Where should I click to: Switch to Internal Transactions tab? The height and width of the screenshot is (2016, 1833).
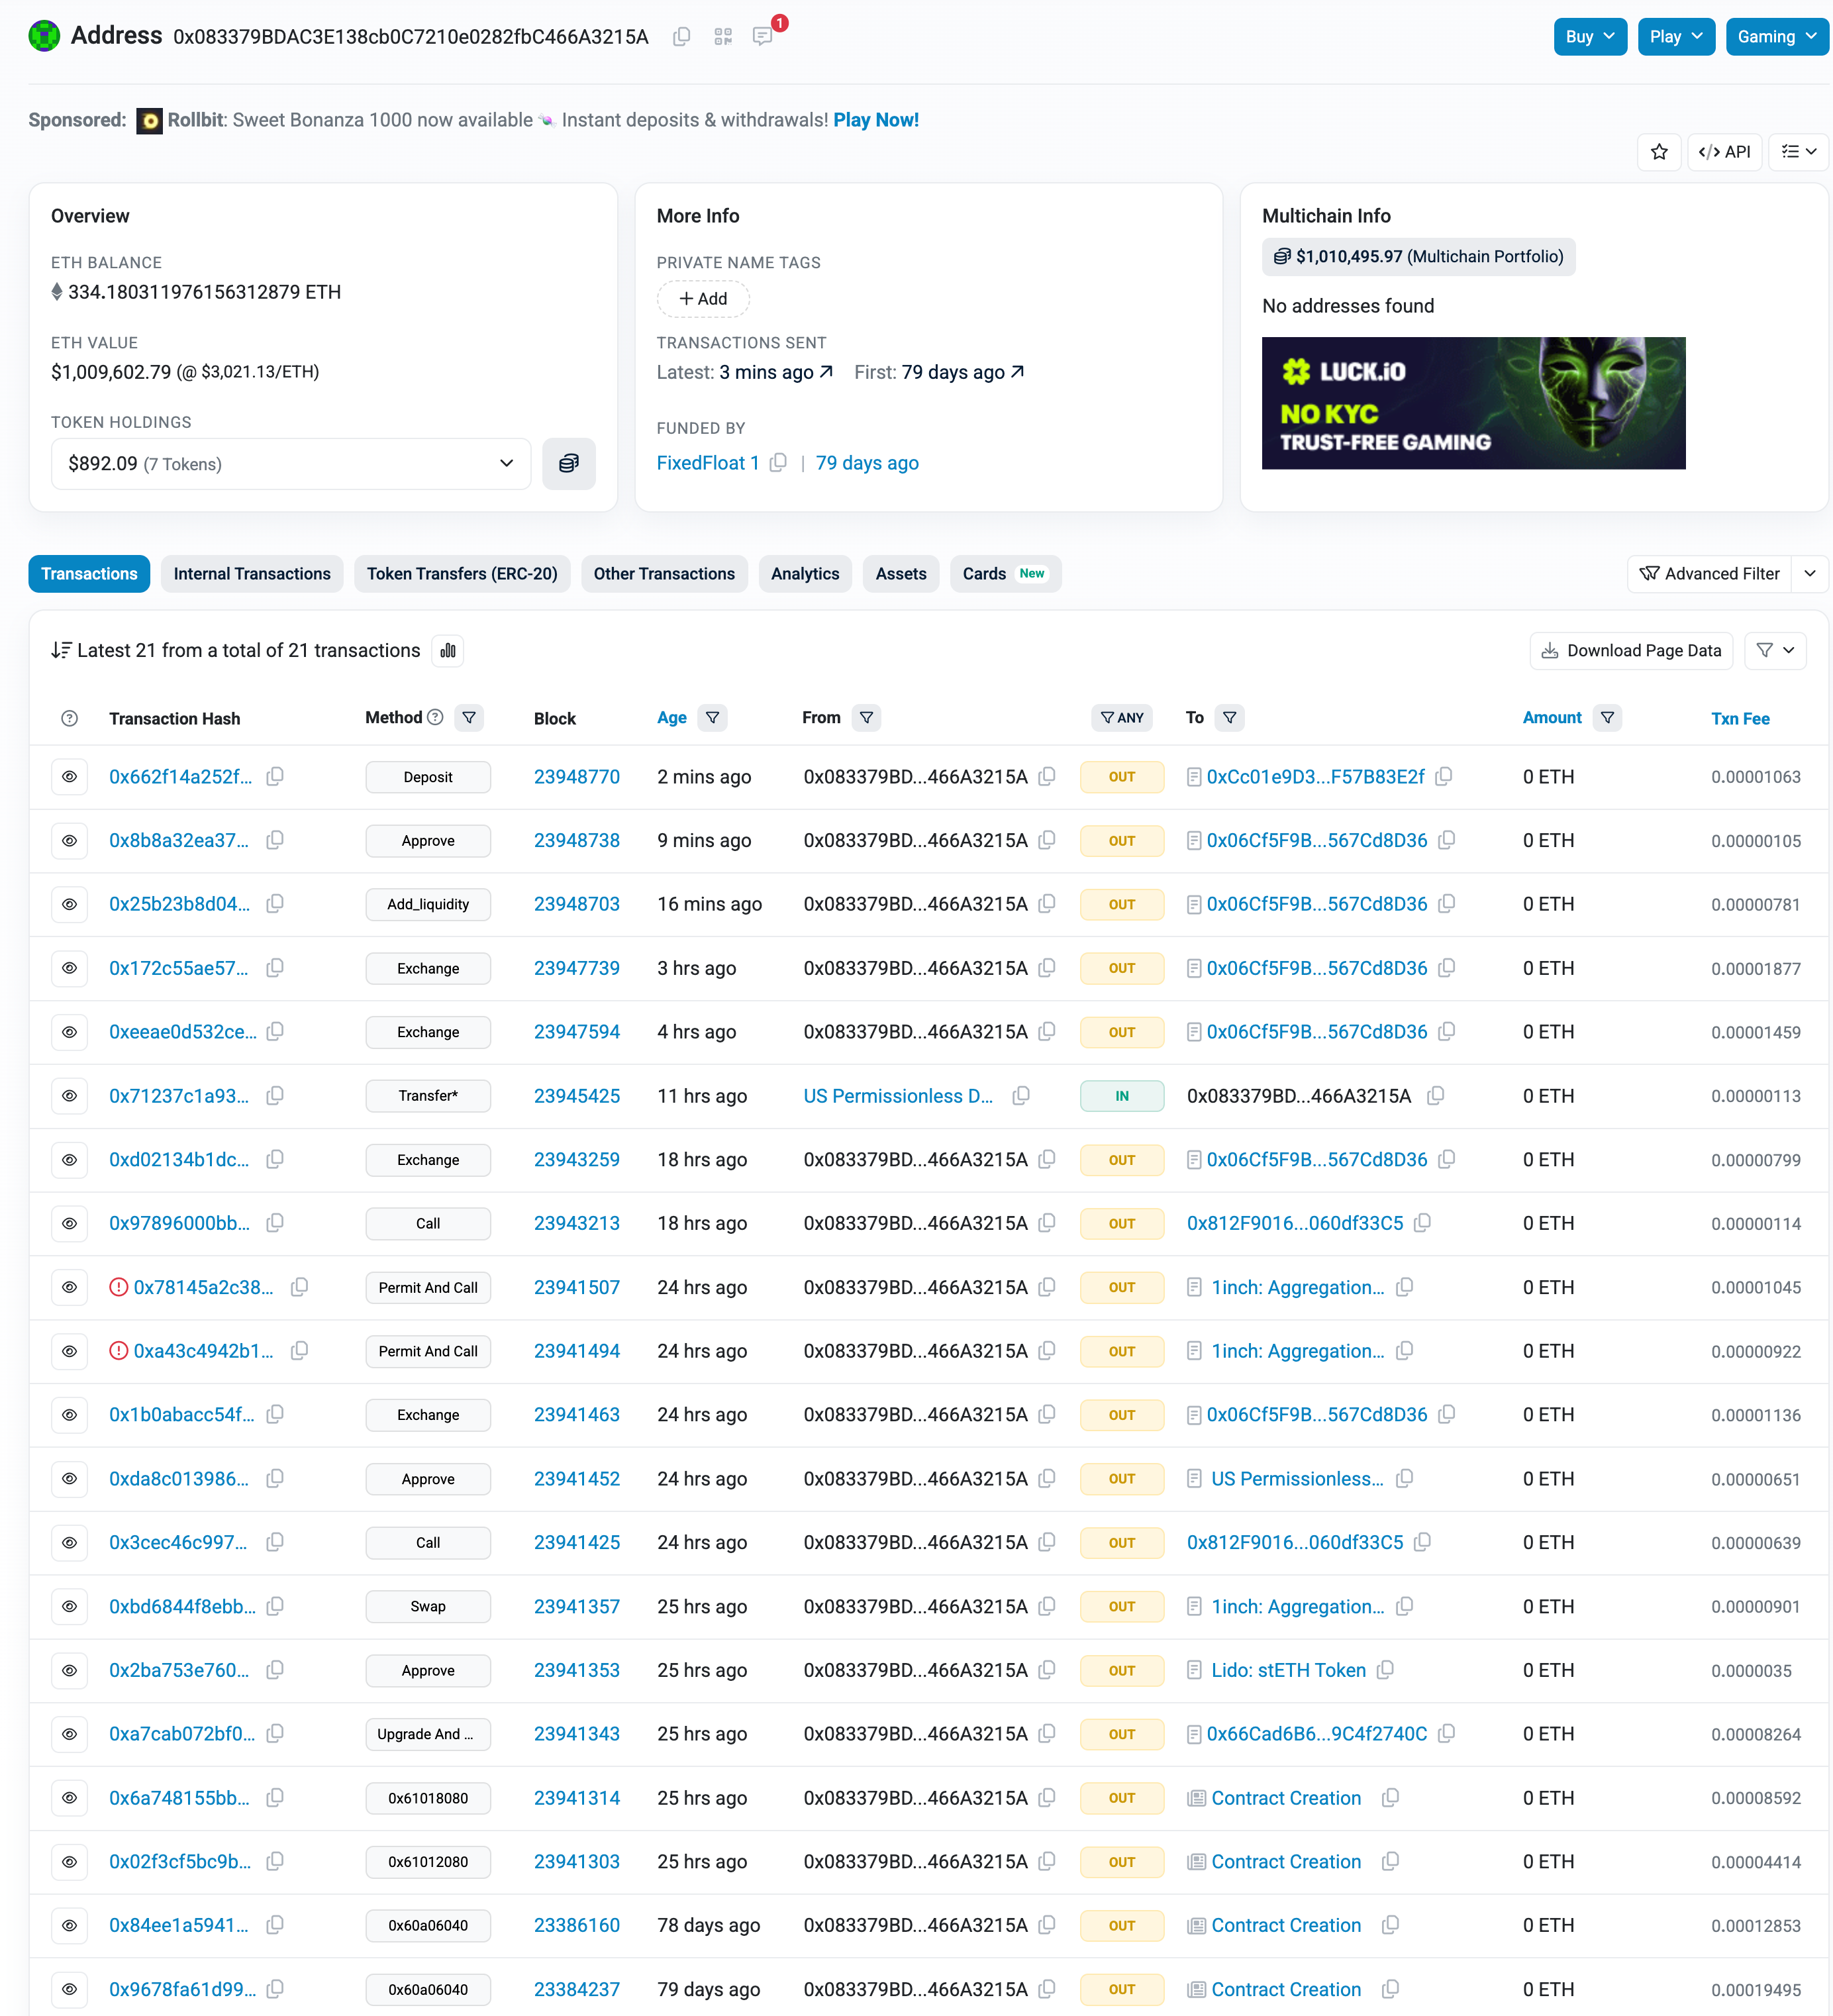click(x=252, y=574)
